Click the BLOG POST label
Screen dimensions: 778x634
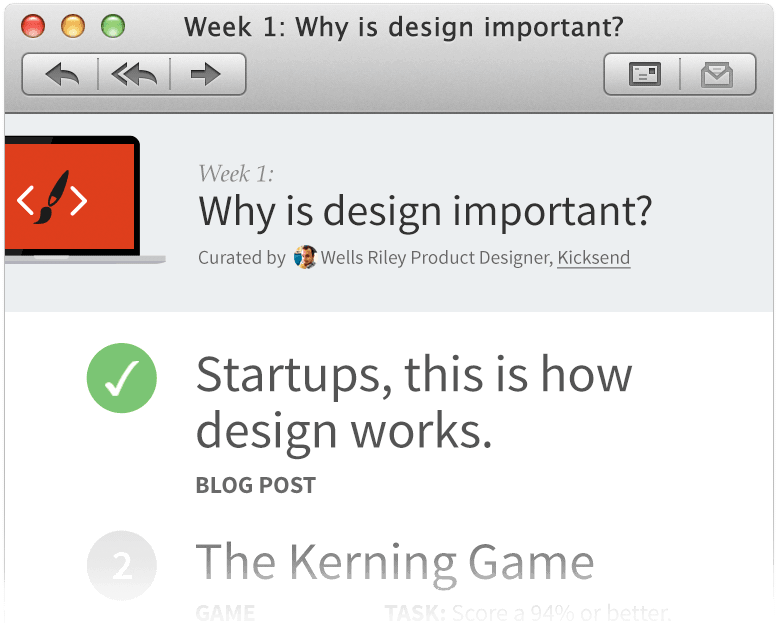(256, 486)
